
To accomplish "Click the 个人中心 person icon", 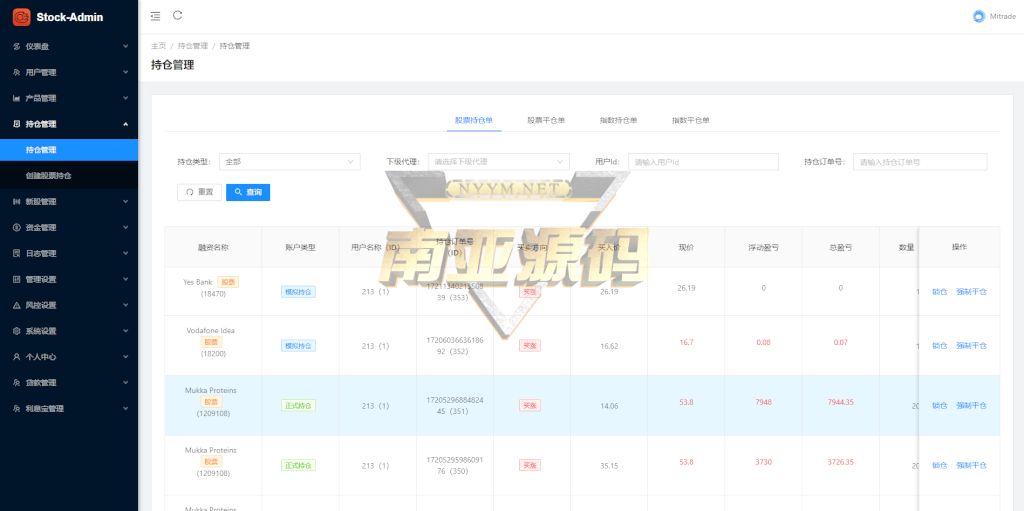I will point(16,357).
